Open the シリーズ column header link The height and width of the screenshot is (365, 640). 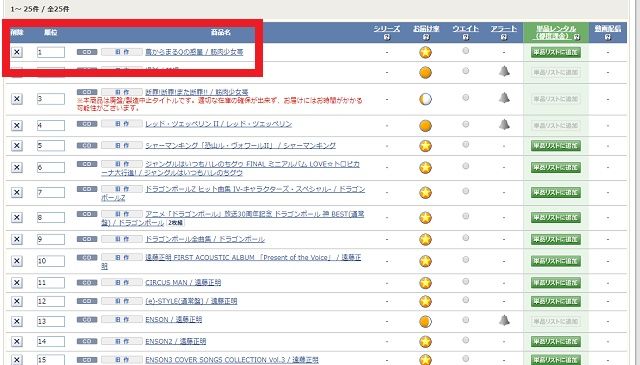click(387, 29)
